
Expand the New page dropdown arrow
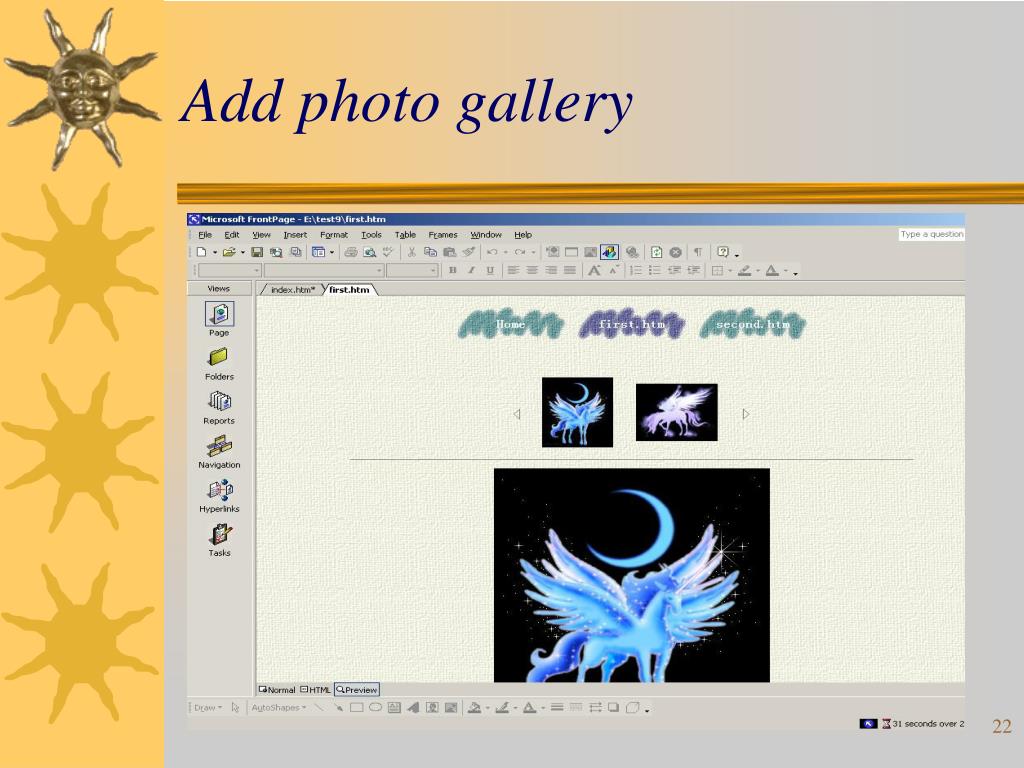click(214, 252)
